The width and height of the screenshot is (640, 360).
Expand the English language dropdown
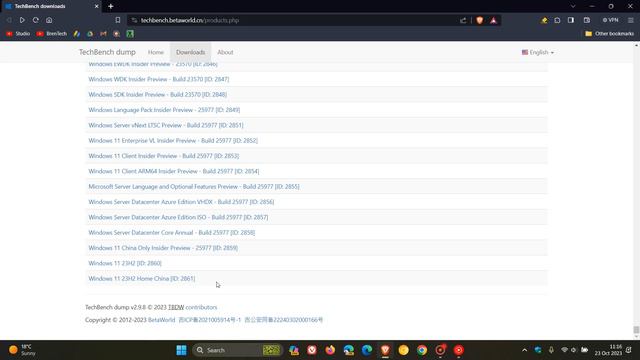[x=538, y=52]
